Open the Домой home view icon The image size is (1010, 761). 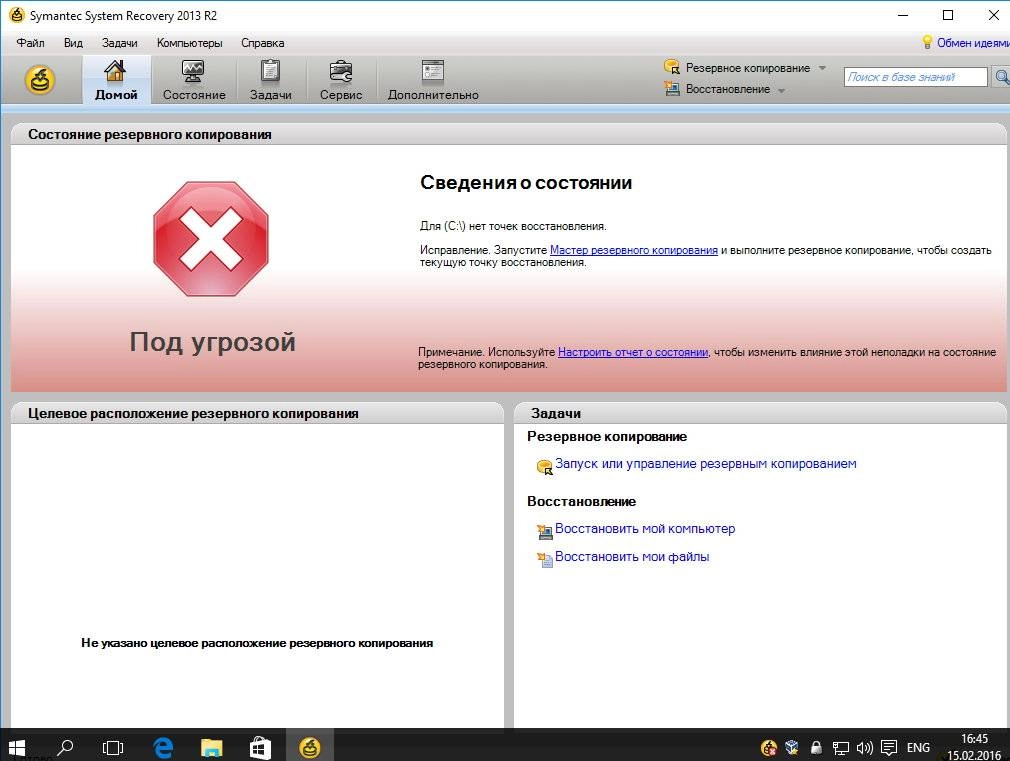pos(115,79)
